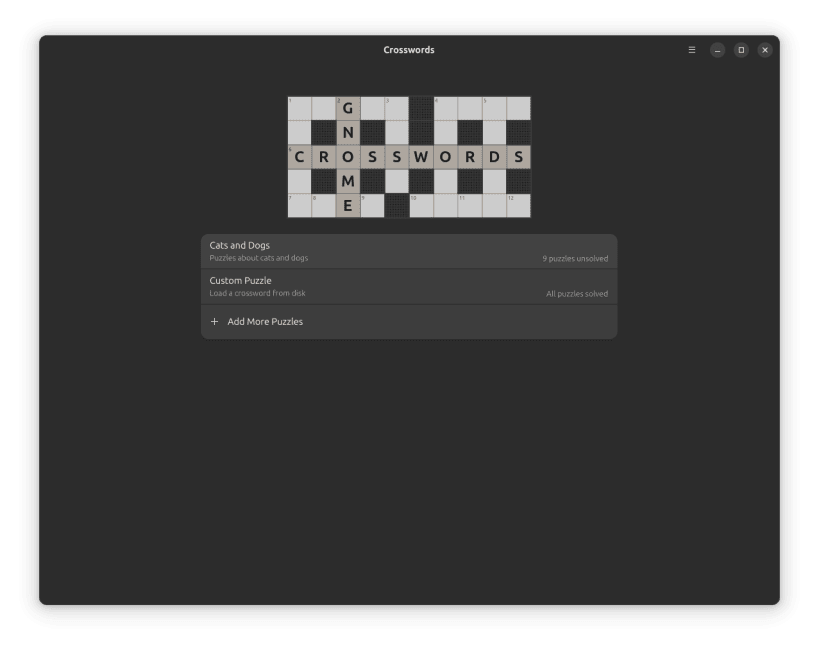Click the crossword logo image
The image size is (819, 648).
click(408, 155)
